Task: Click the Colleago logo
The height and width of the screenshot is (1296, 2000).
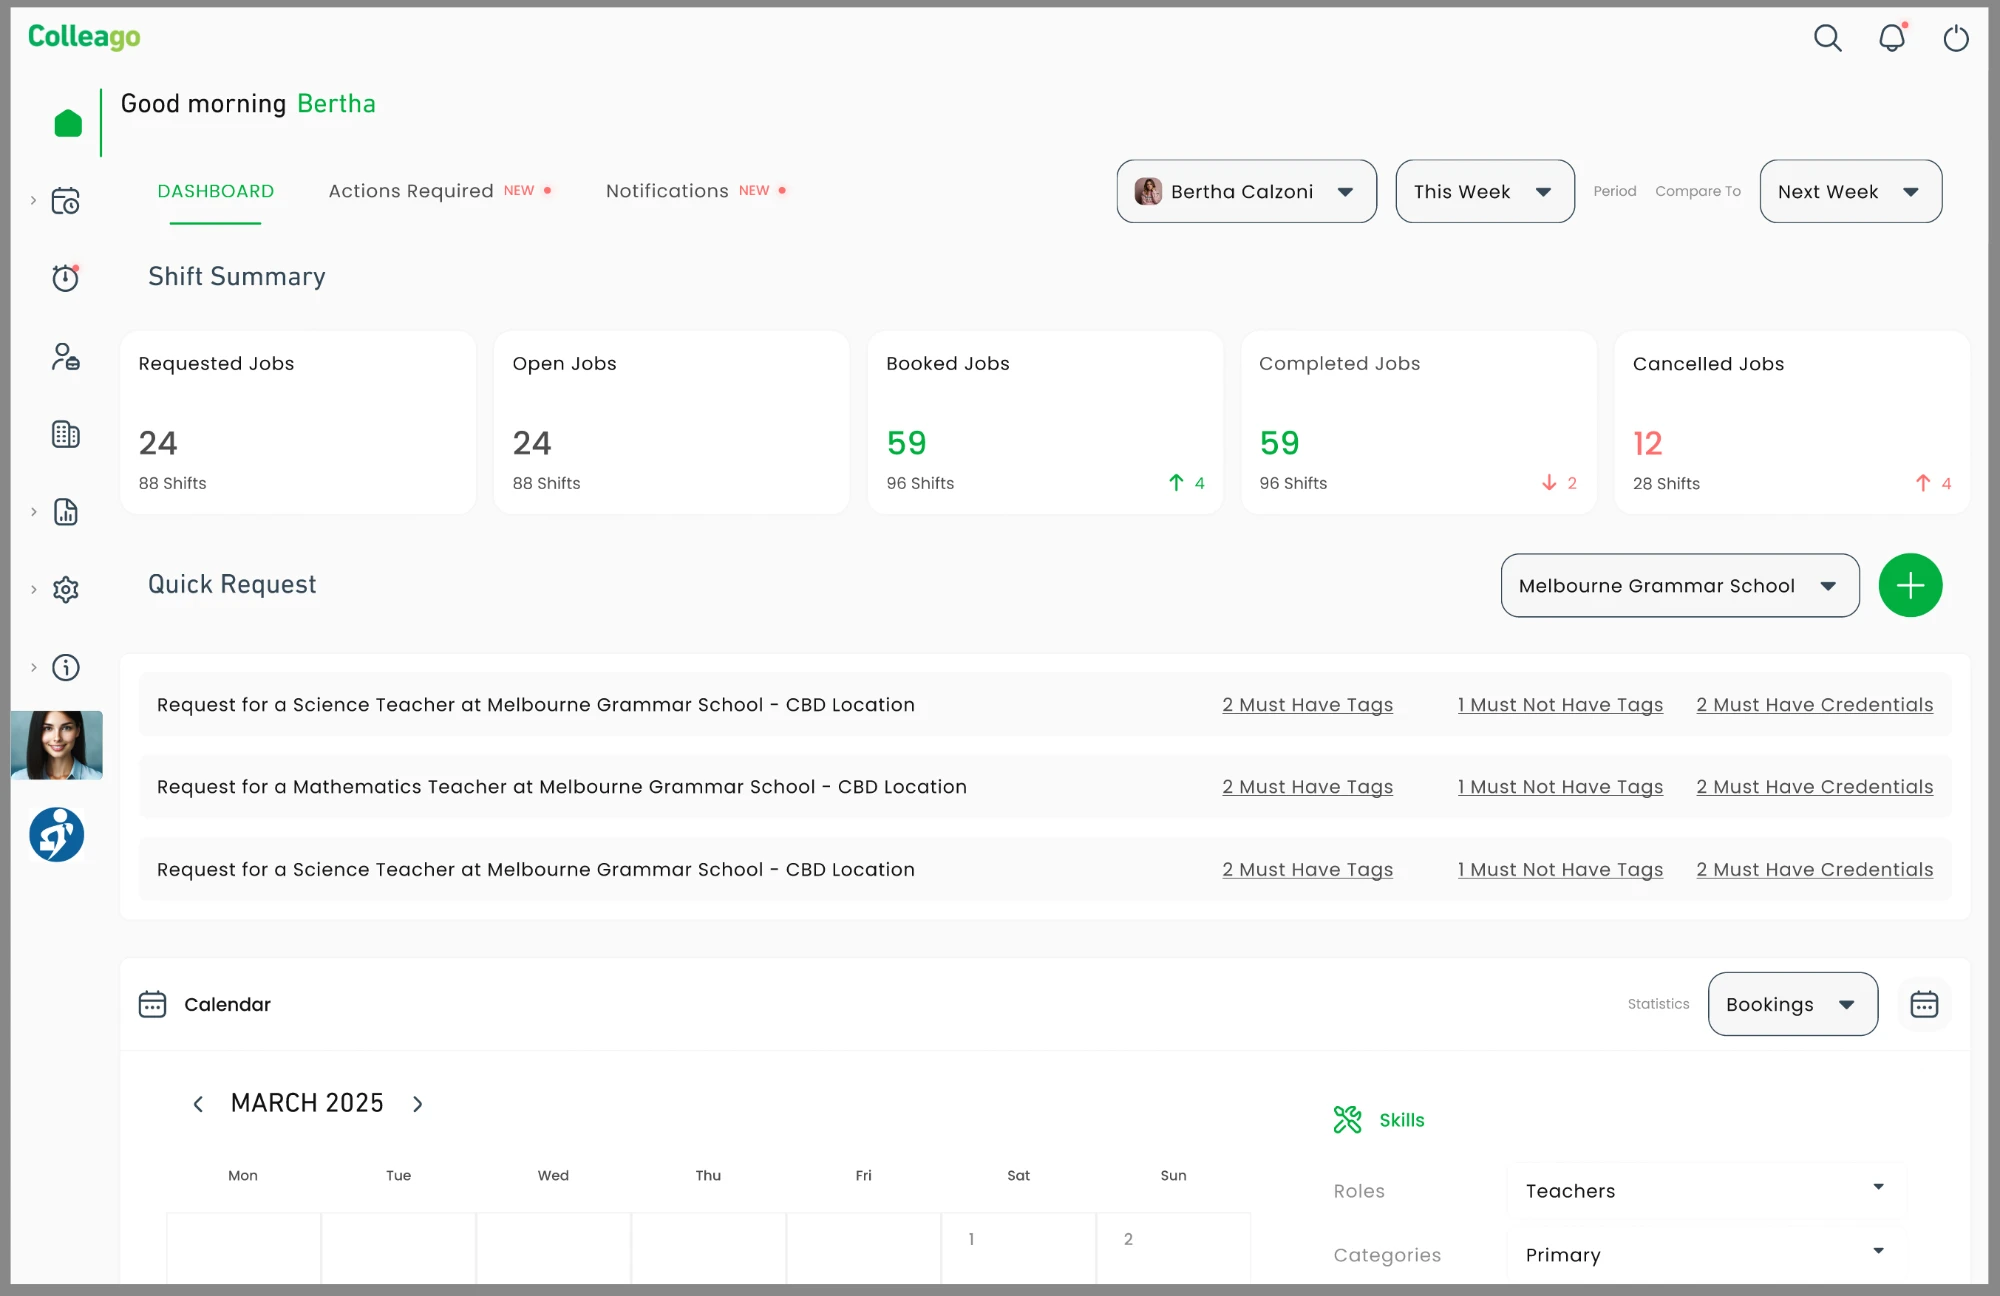Action: coord(84,37)
